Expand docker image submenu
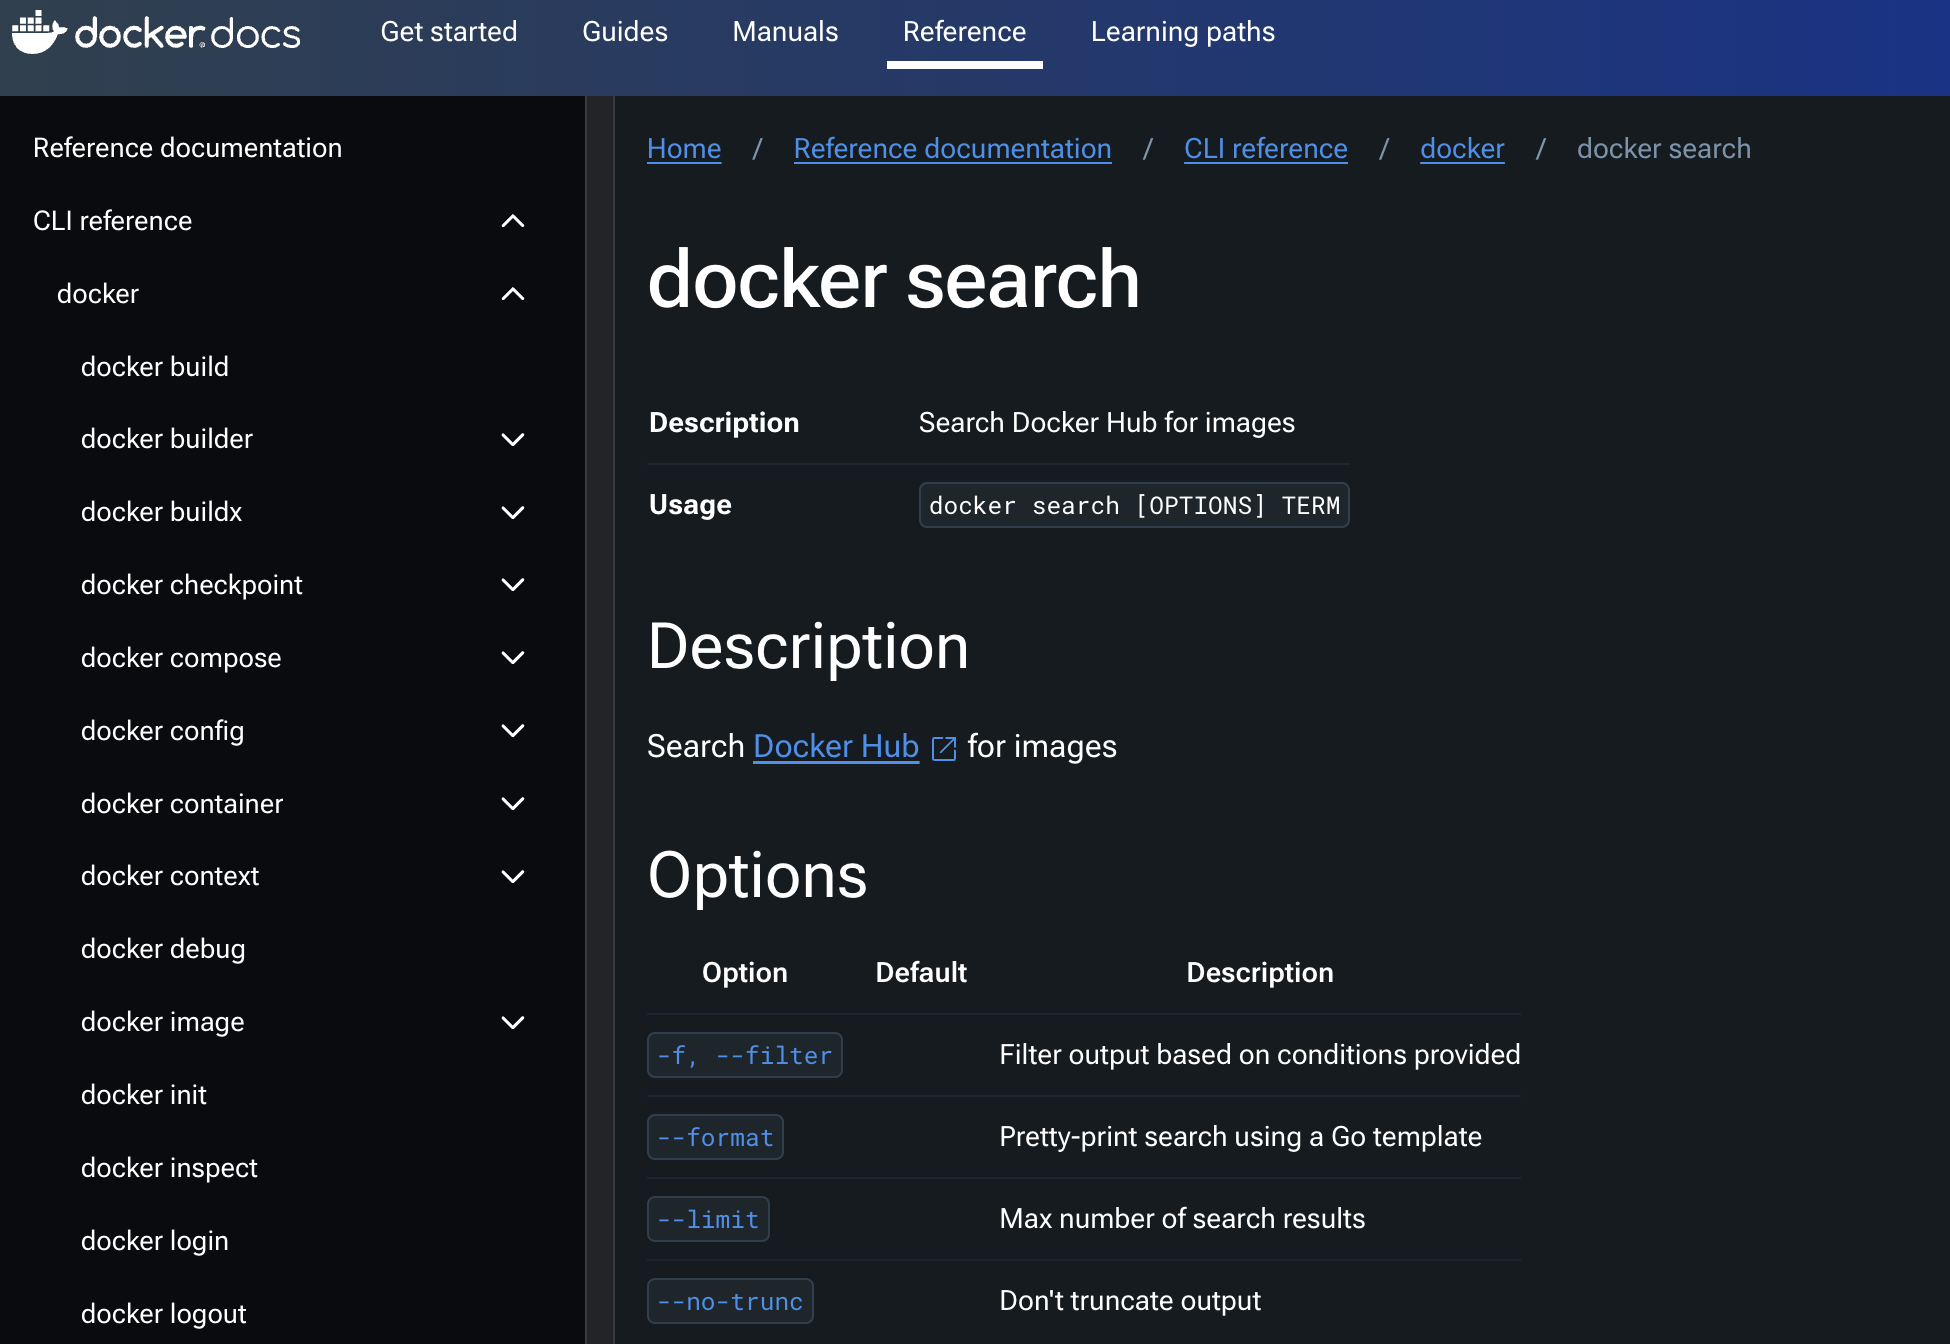 [512, 1022]
